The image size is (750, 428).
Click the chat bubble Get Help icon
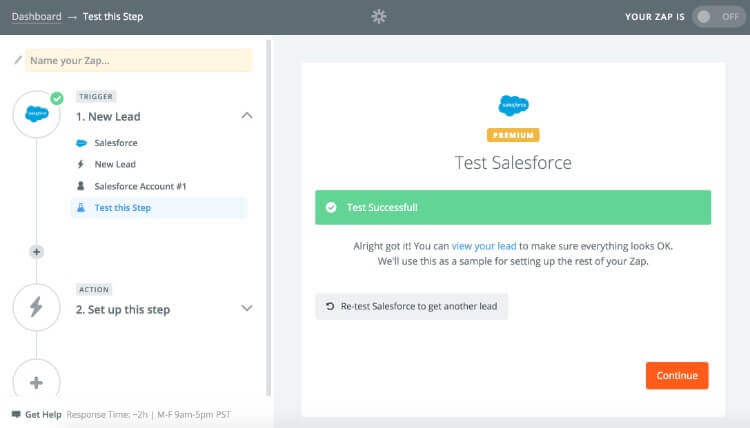[16, 415]
